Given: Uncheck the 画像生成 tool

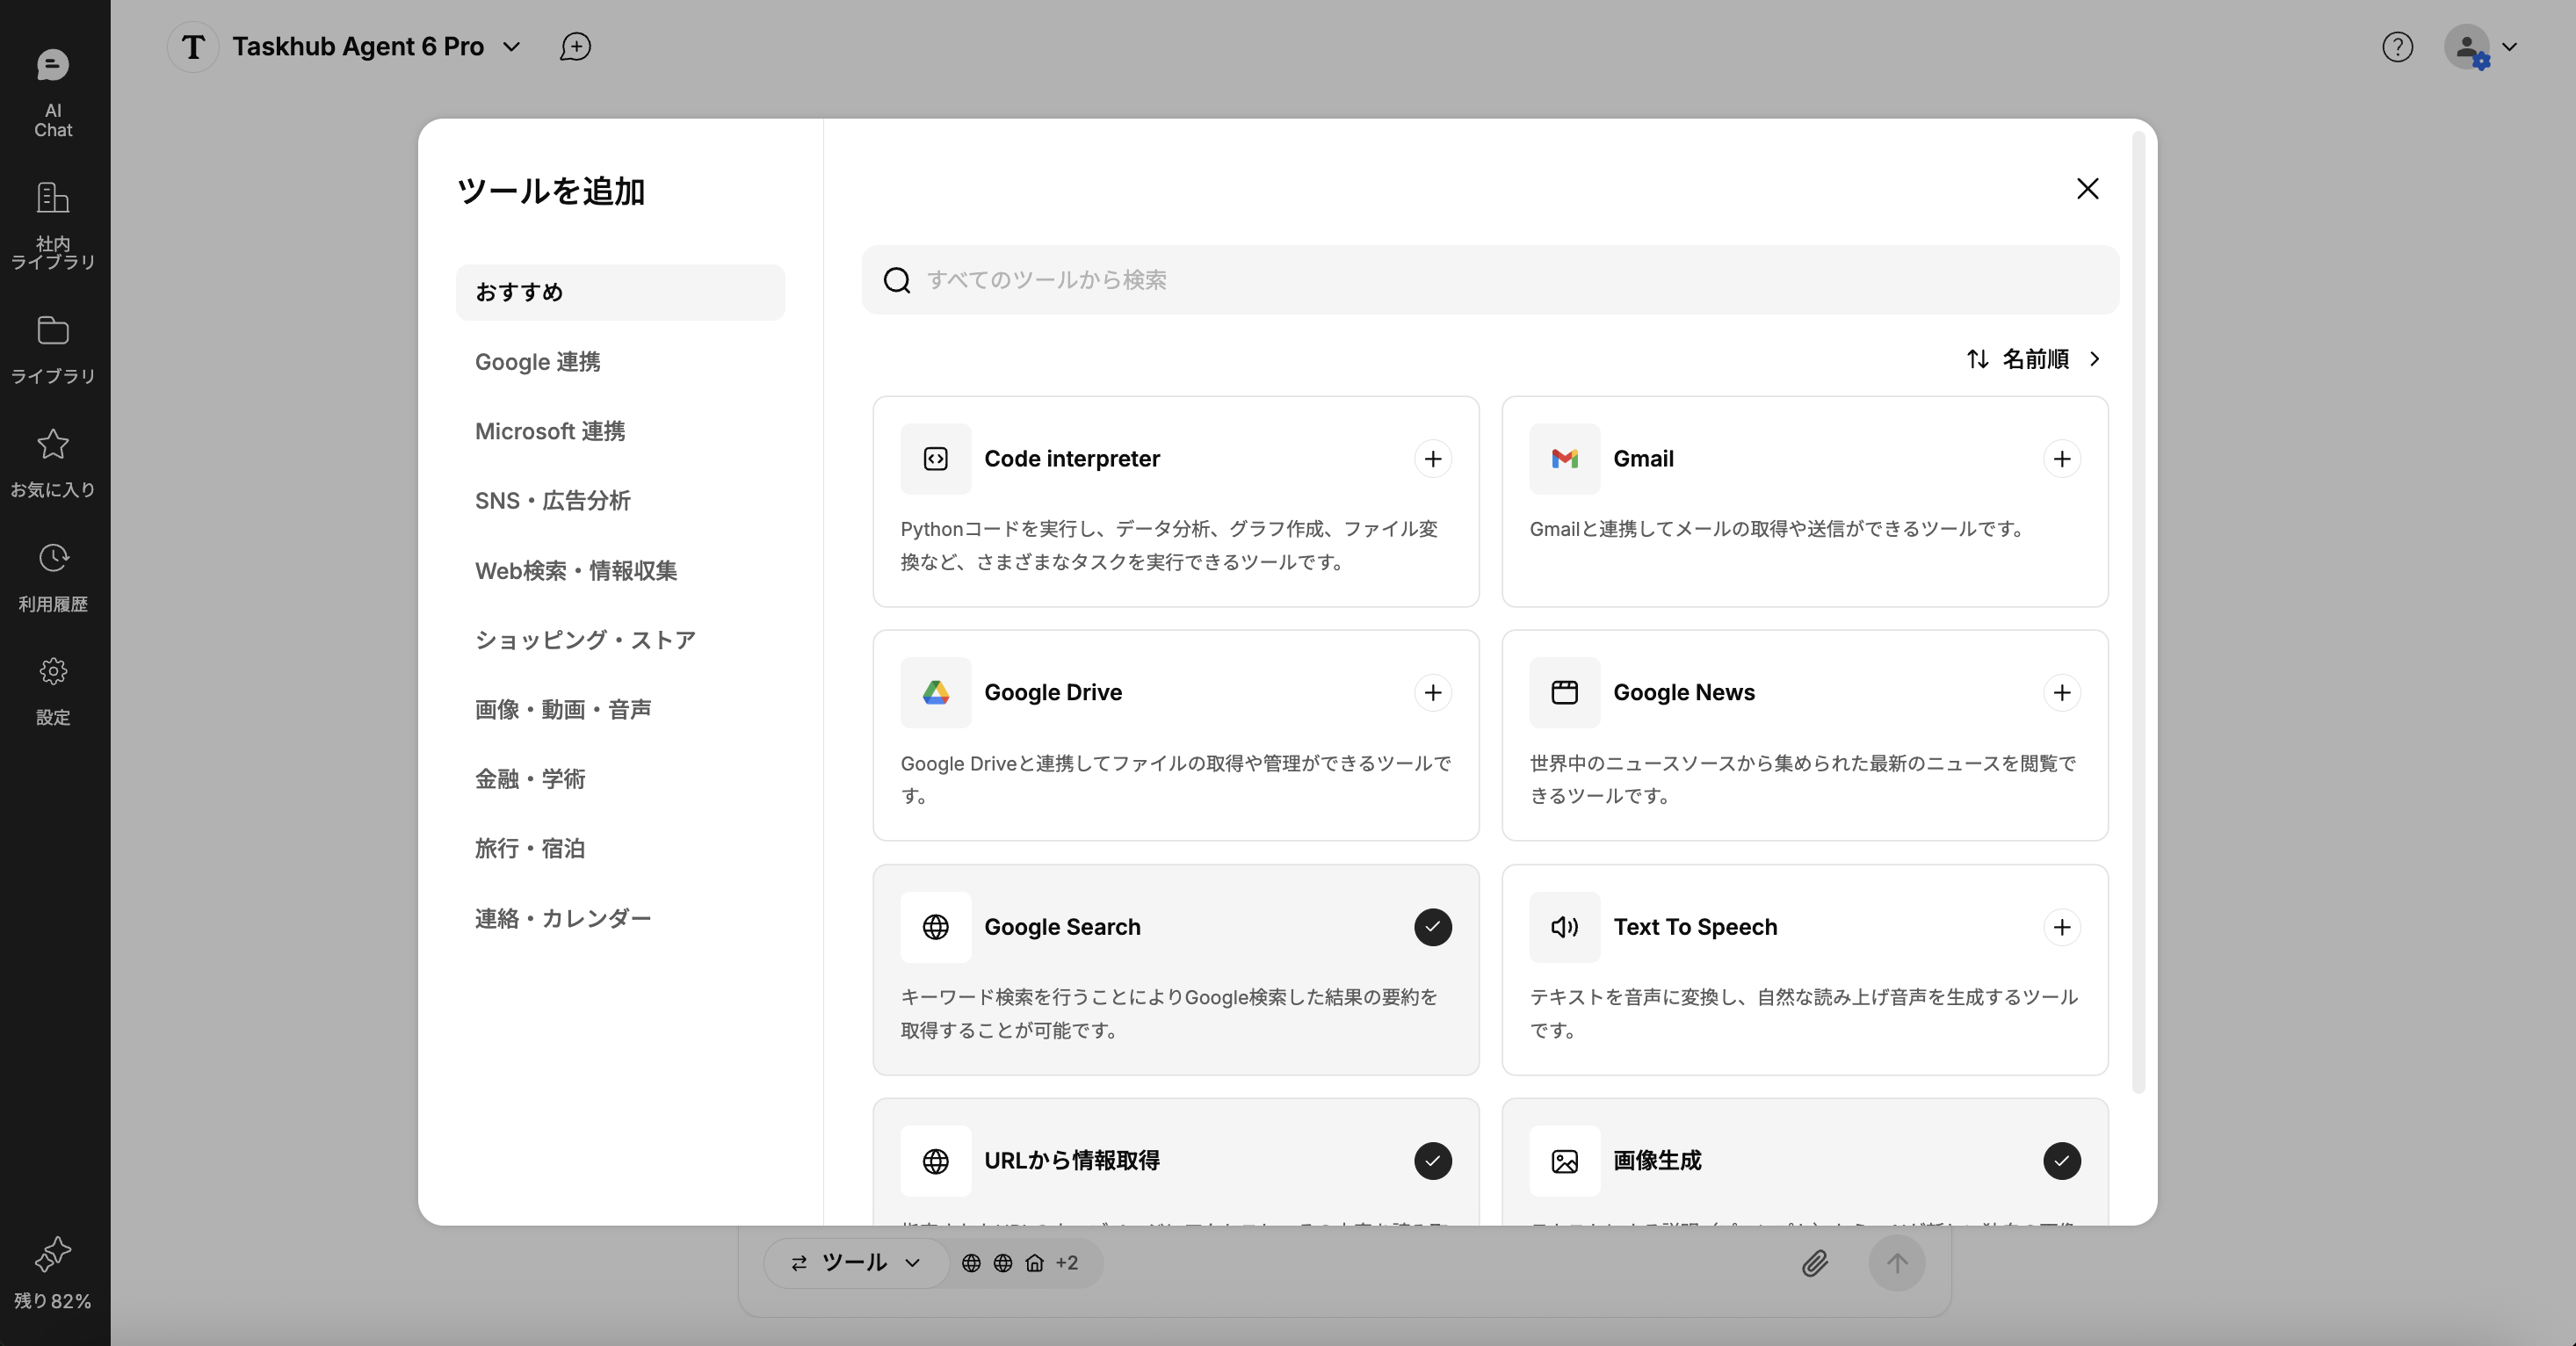Looking at the screenshot, I should tap(2061, 1161).
